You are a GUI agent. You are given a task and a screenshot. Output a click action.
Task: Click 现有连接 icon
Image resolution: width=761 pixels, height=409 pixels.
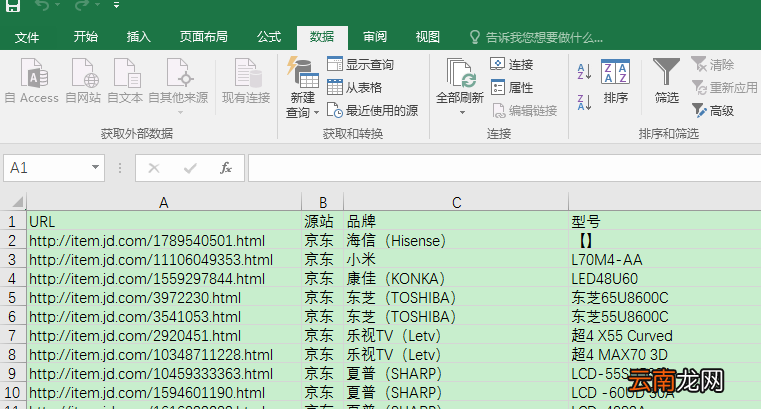click(246, 81)
